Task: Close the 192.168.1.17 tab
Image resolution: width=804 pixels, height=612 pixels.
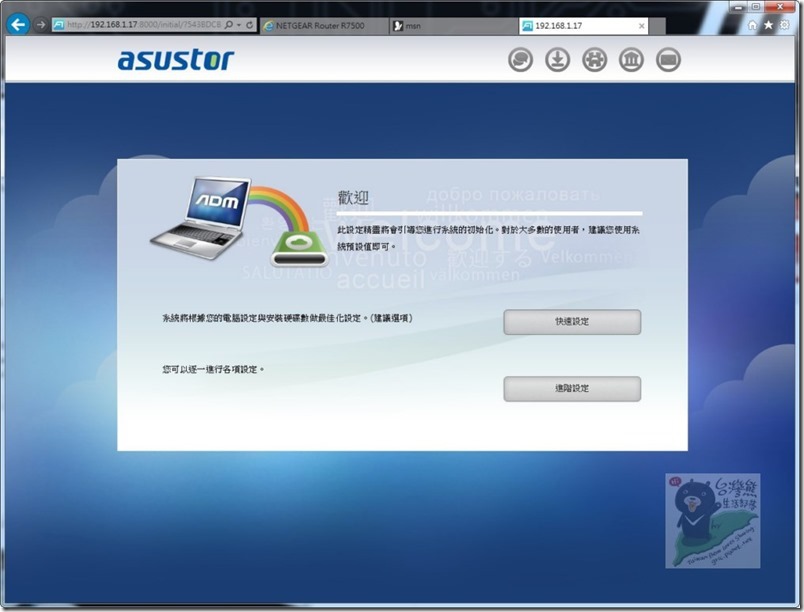Action: pyautogui.click(x=641, y=26)
